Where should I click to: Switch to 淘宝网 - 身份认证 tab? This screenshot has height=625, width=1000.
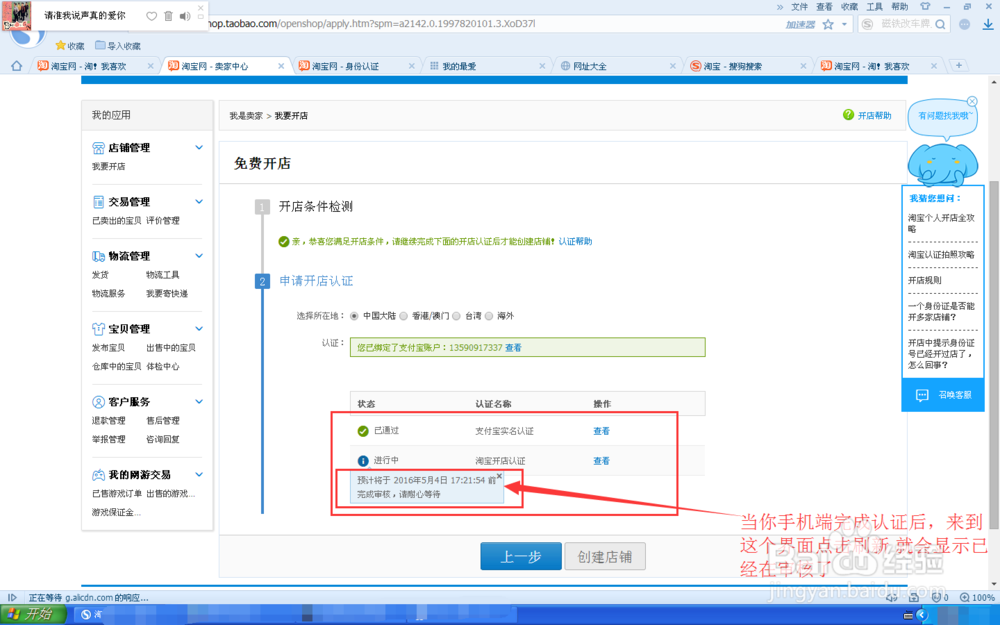356,66
